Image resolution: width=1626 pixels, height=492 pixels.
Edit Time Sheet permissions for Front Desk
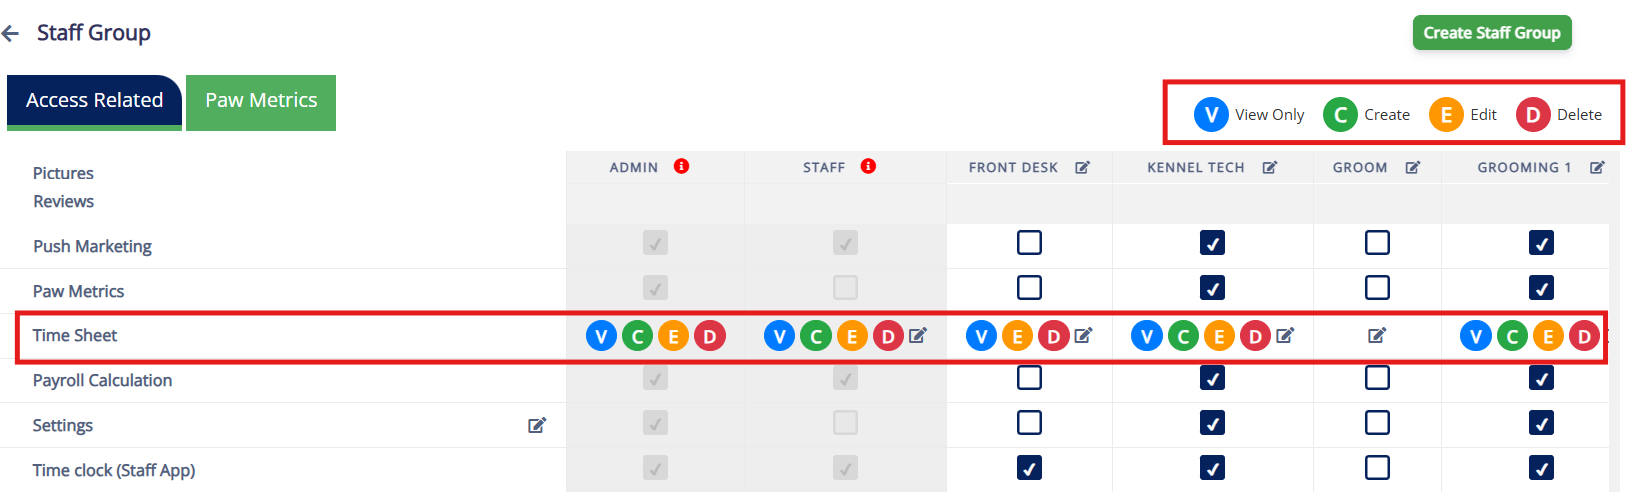[1083, 336]
